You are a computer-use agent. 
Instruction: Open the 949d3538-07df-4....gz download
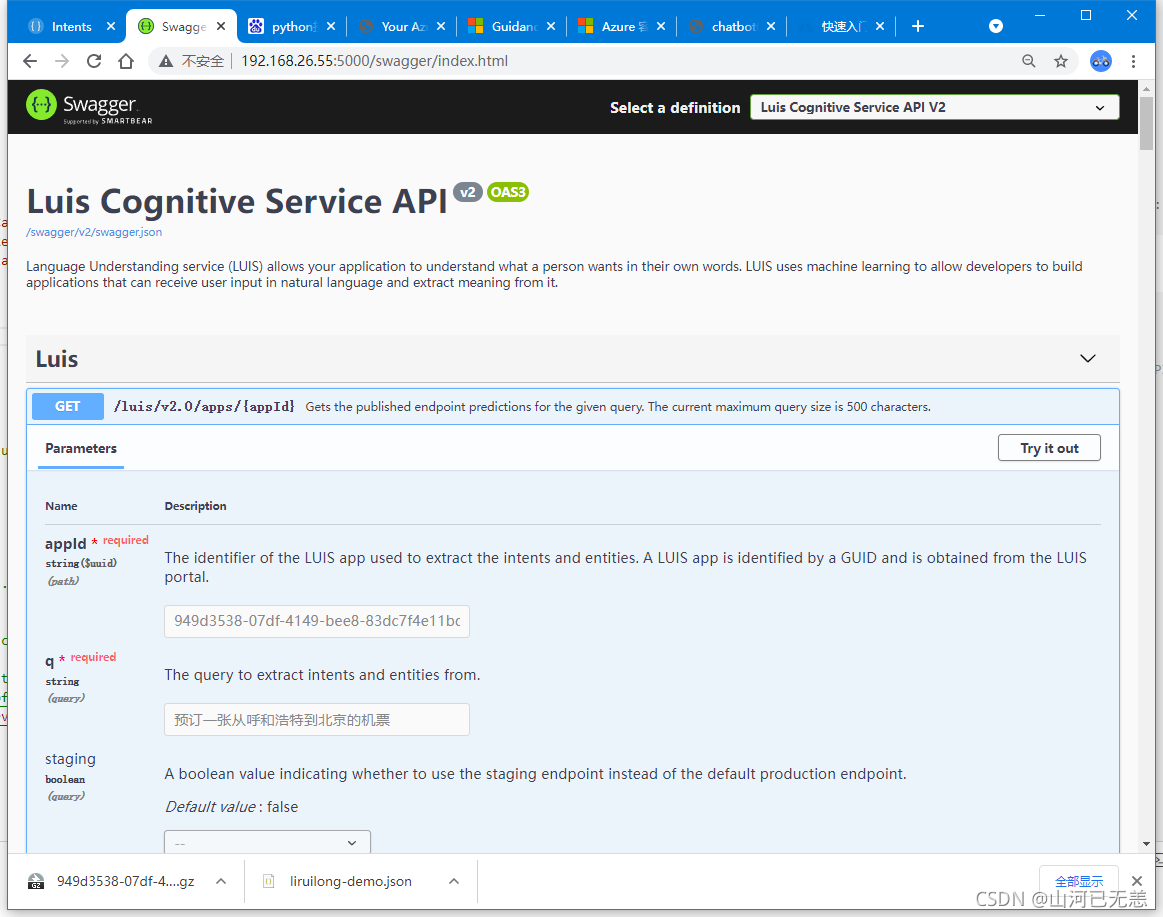click(111, 881)
